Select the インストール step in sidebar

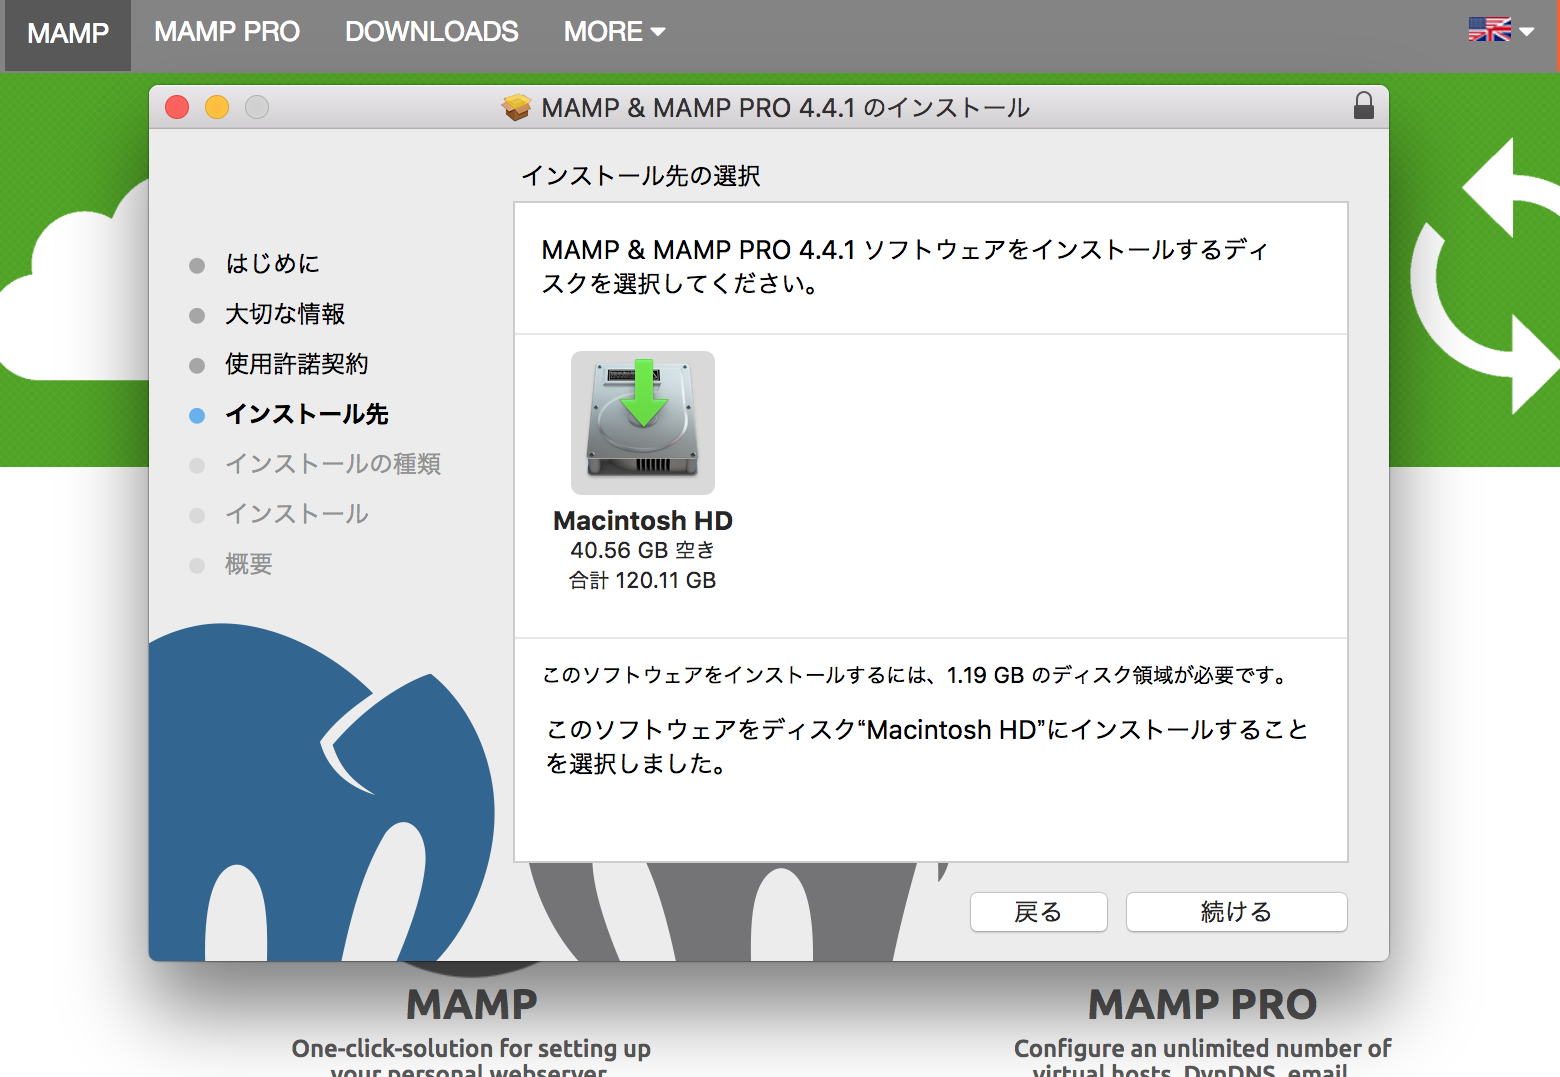pyautogui.click(x=297, y=514)
